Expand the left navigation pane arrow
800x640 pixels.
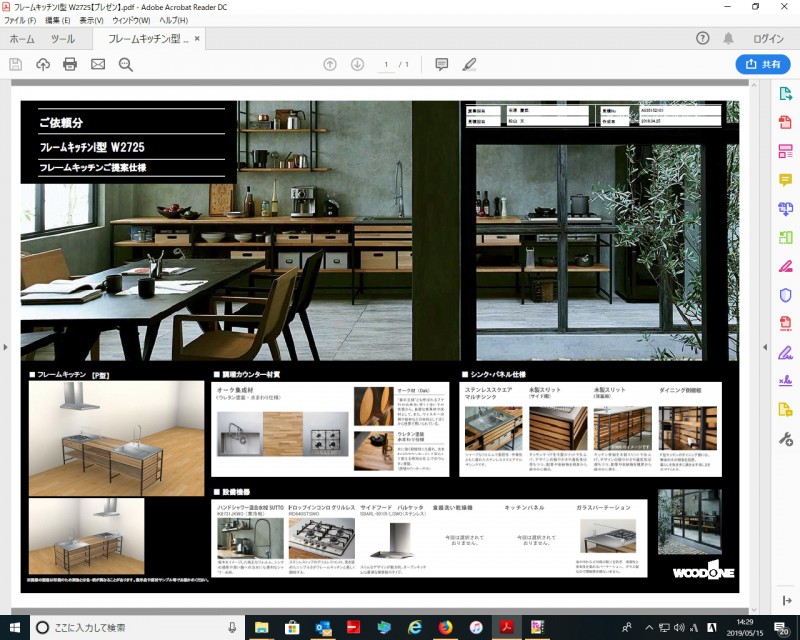point(6,347)
